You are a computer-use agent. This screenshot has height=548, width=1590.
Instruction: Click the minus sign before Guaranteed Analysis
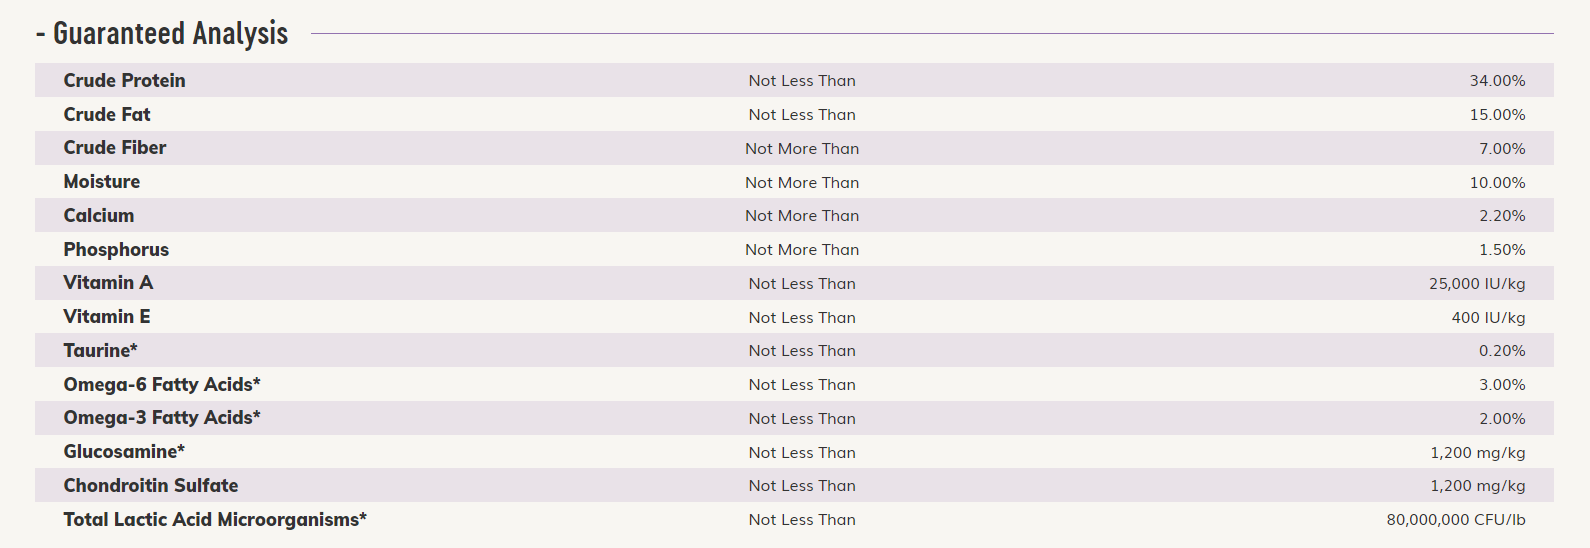tap(40, 35)
